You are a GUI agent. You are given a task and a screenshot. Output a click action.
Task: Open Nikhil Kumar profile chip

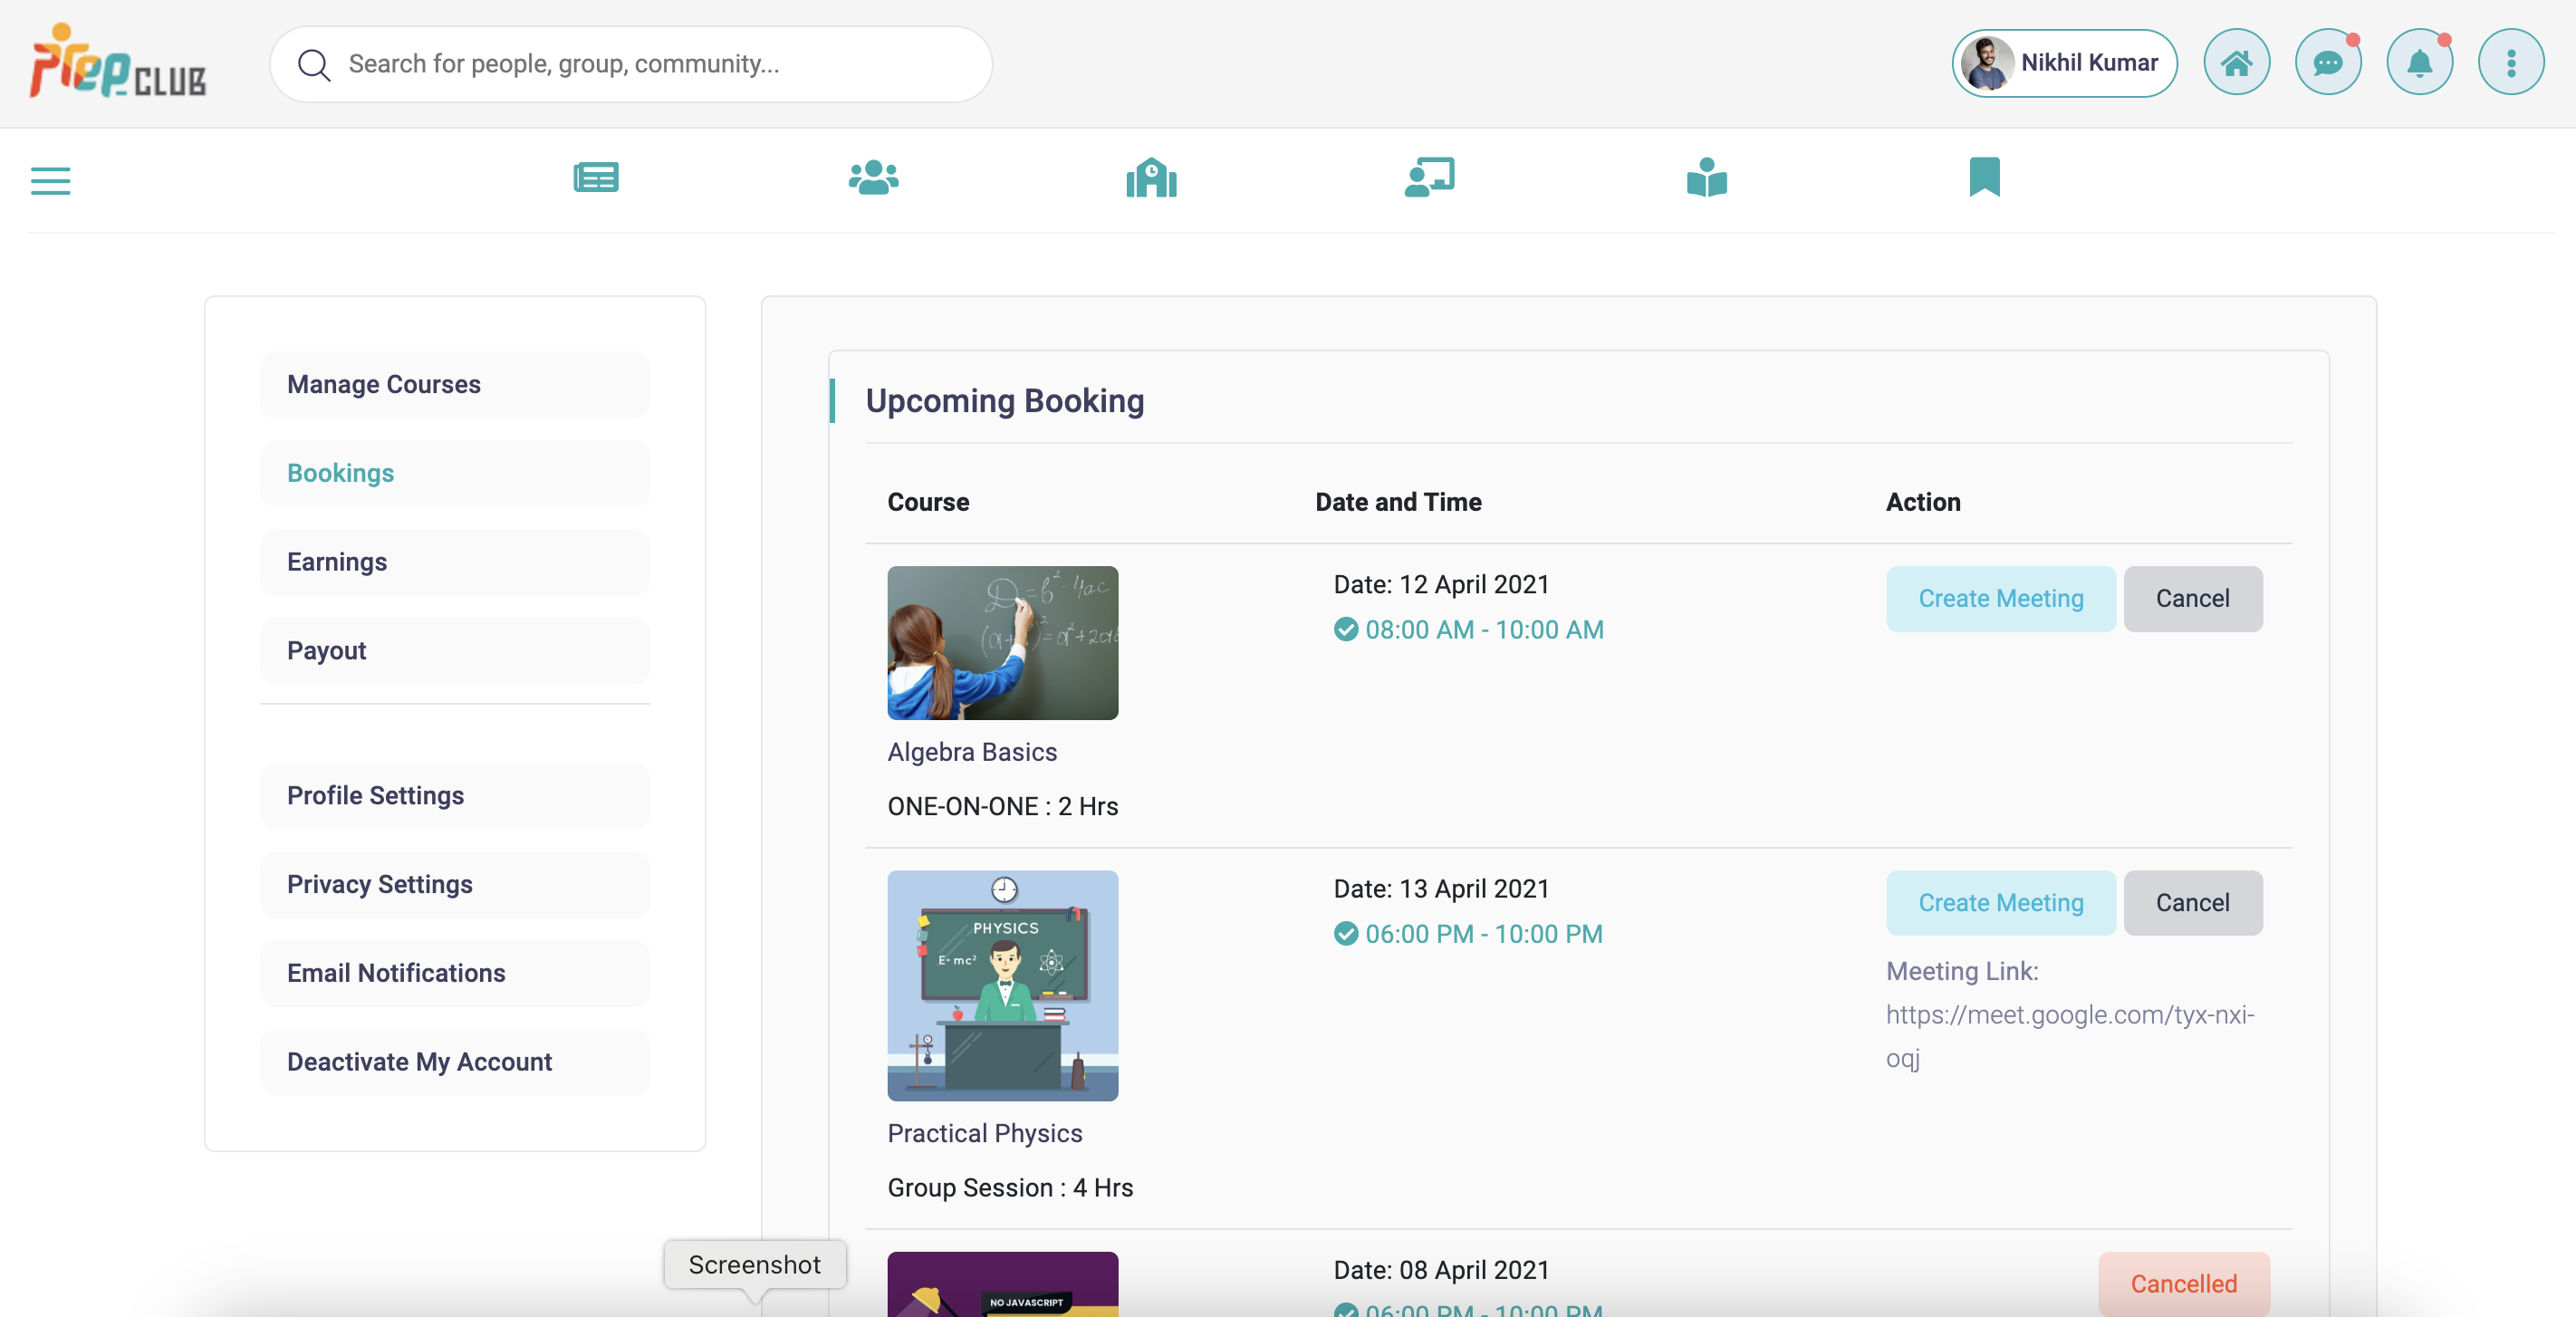pos(2064,63)
